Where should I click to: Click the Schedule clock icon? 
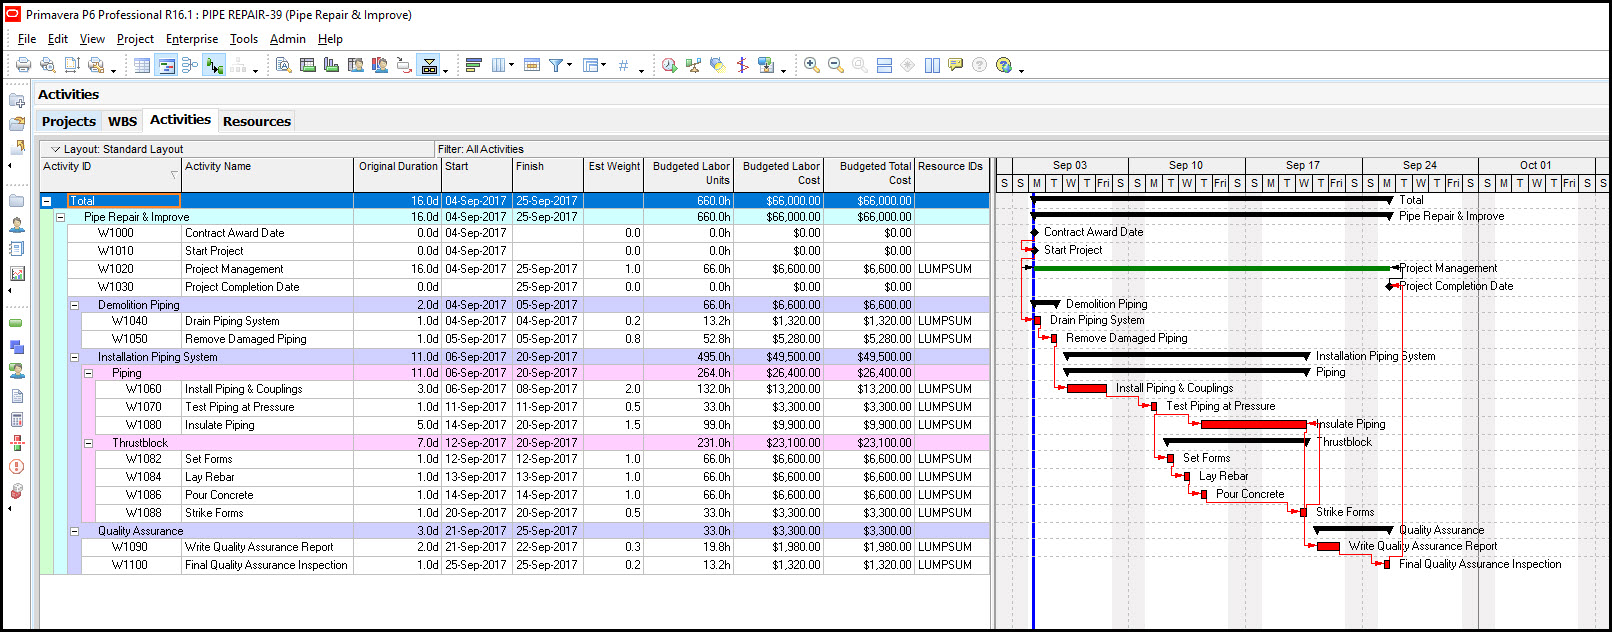(x=669, y=65)
